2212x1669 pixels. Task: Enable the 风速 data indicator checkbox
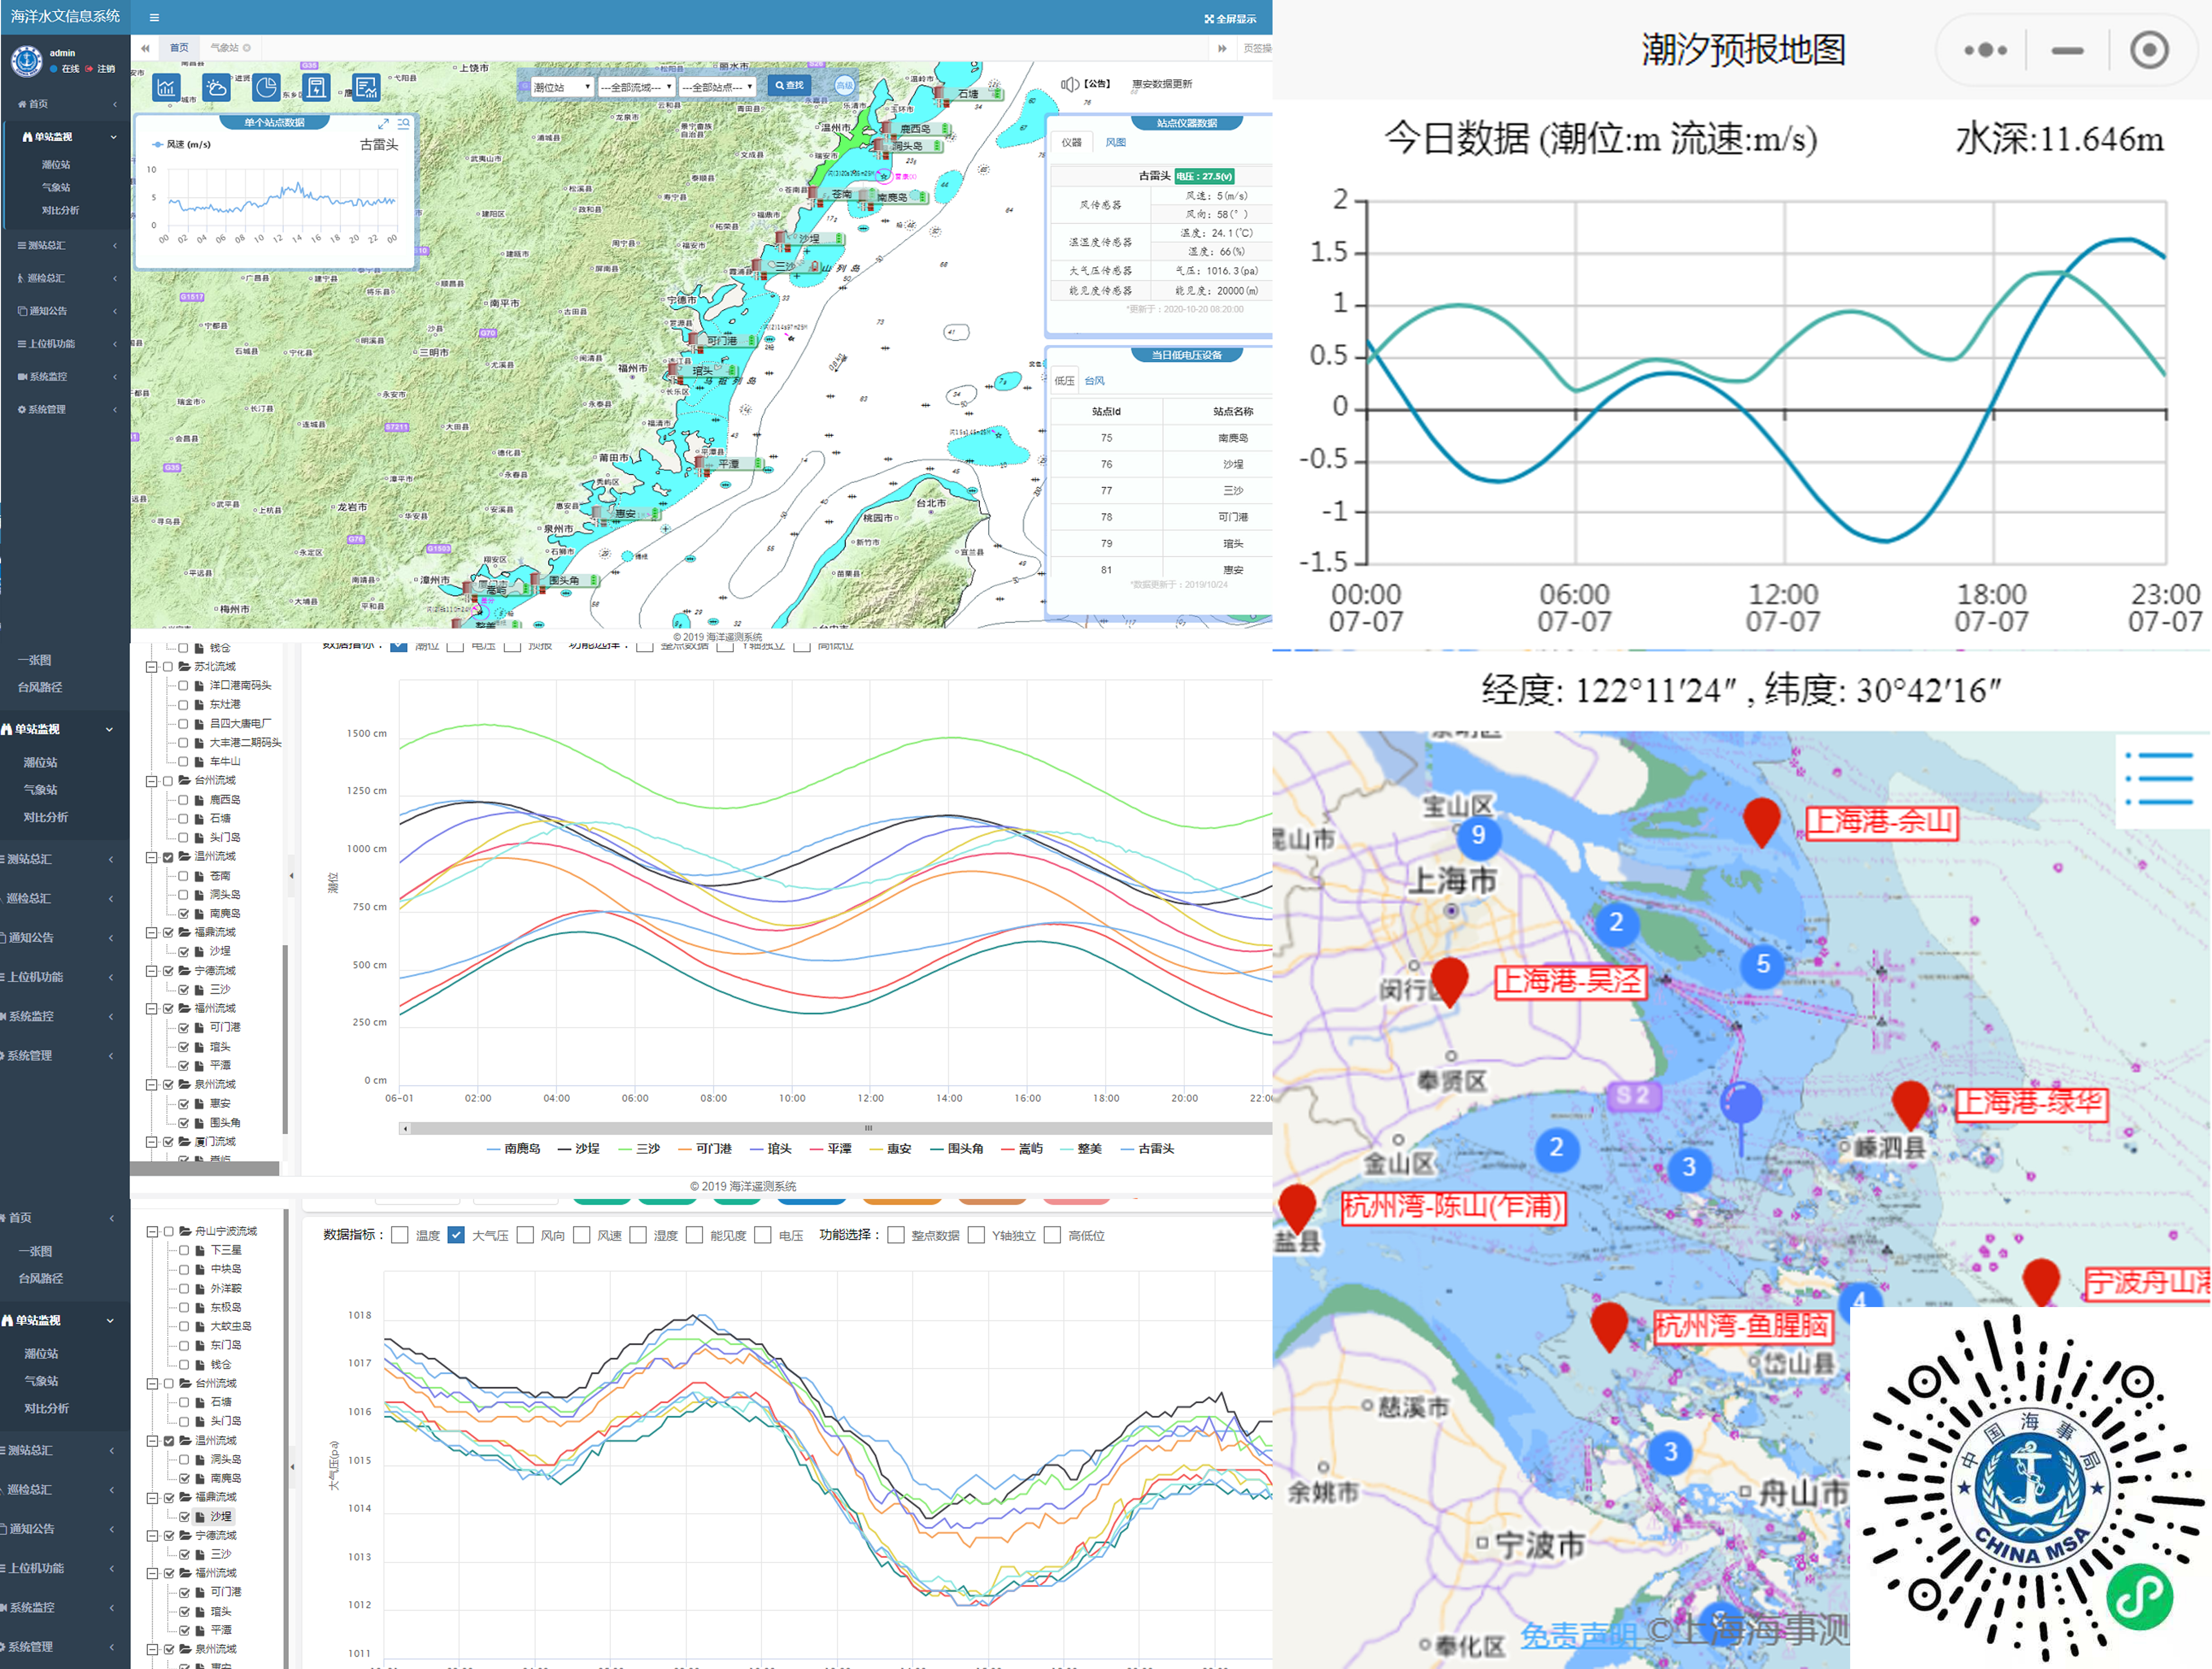click(582, 1235)
